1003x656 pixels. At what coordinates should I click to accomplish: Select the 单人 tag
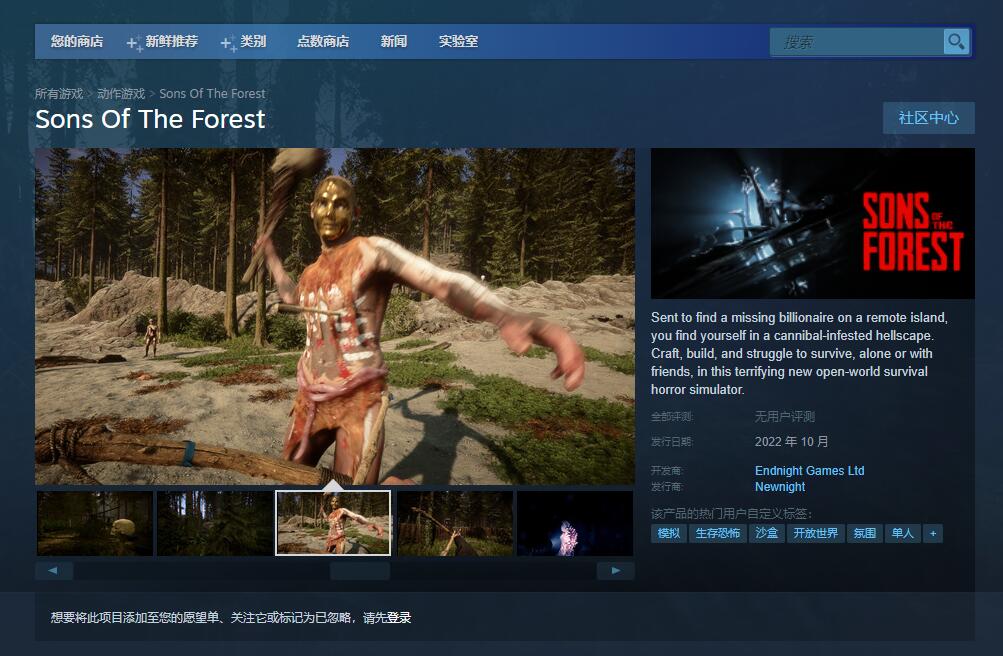pos(903,533)
